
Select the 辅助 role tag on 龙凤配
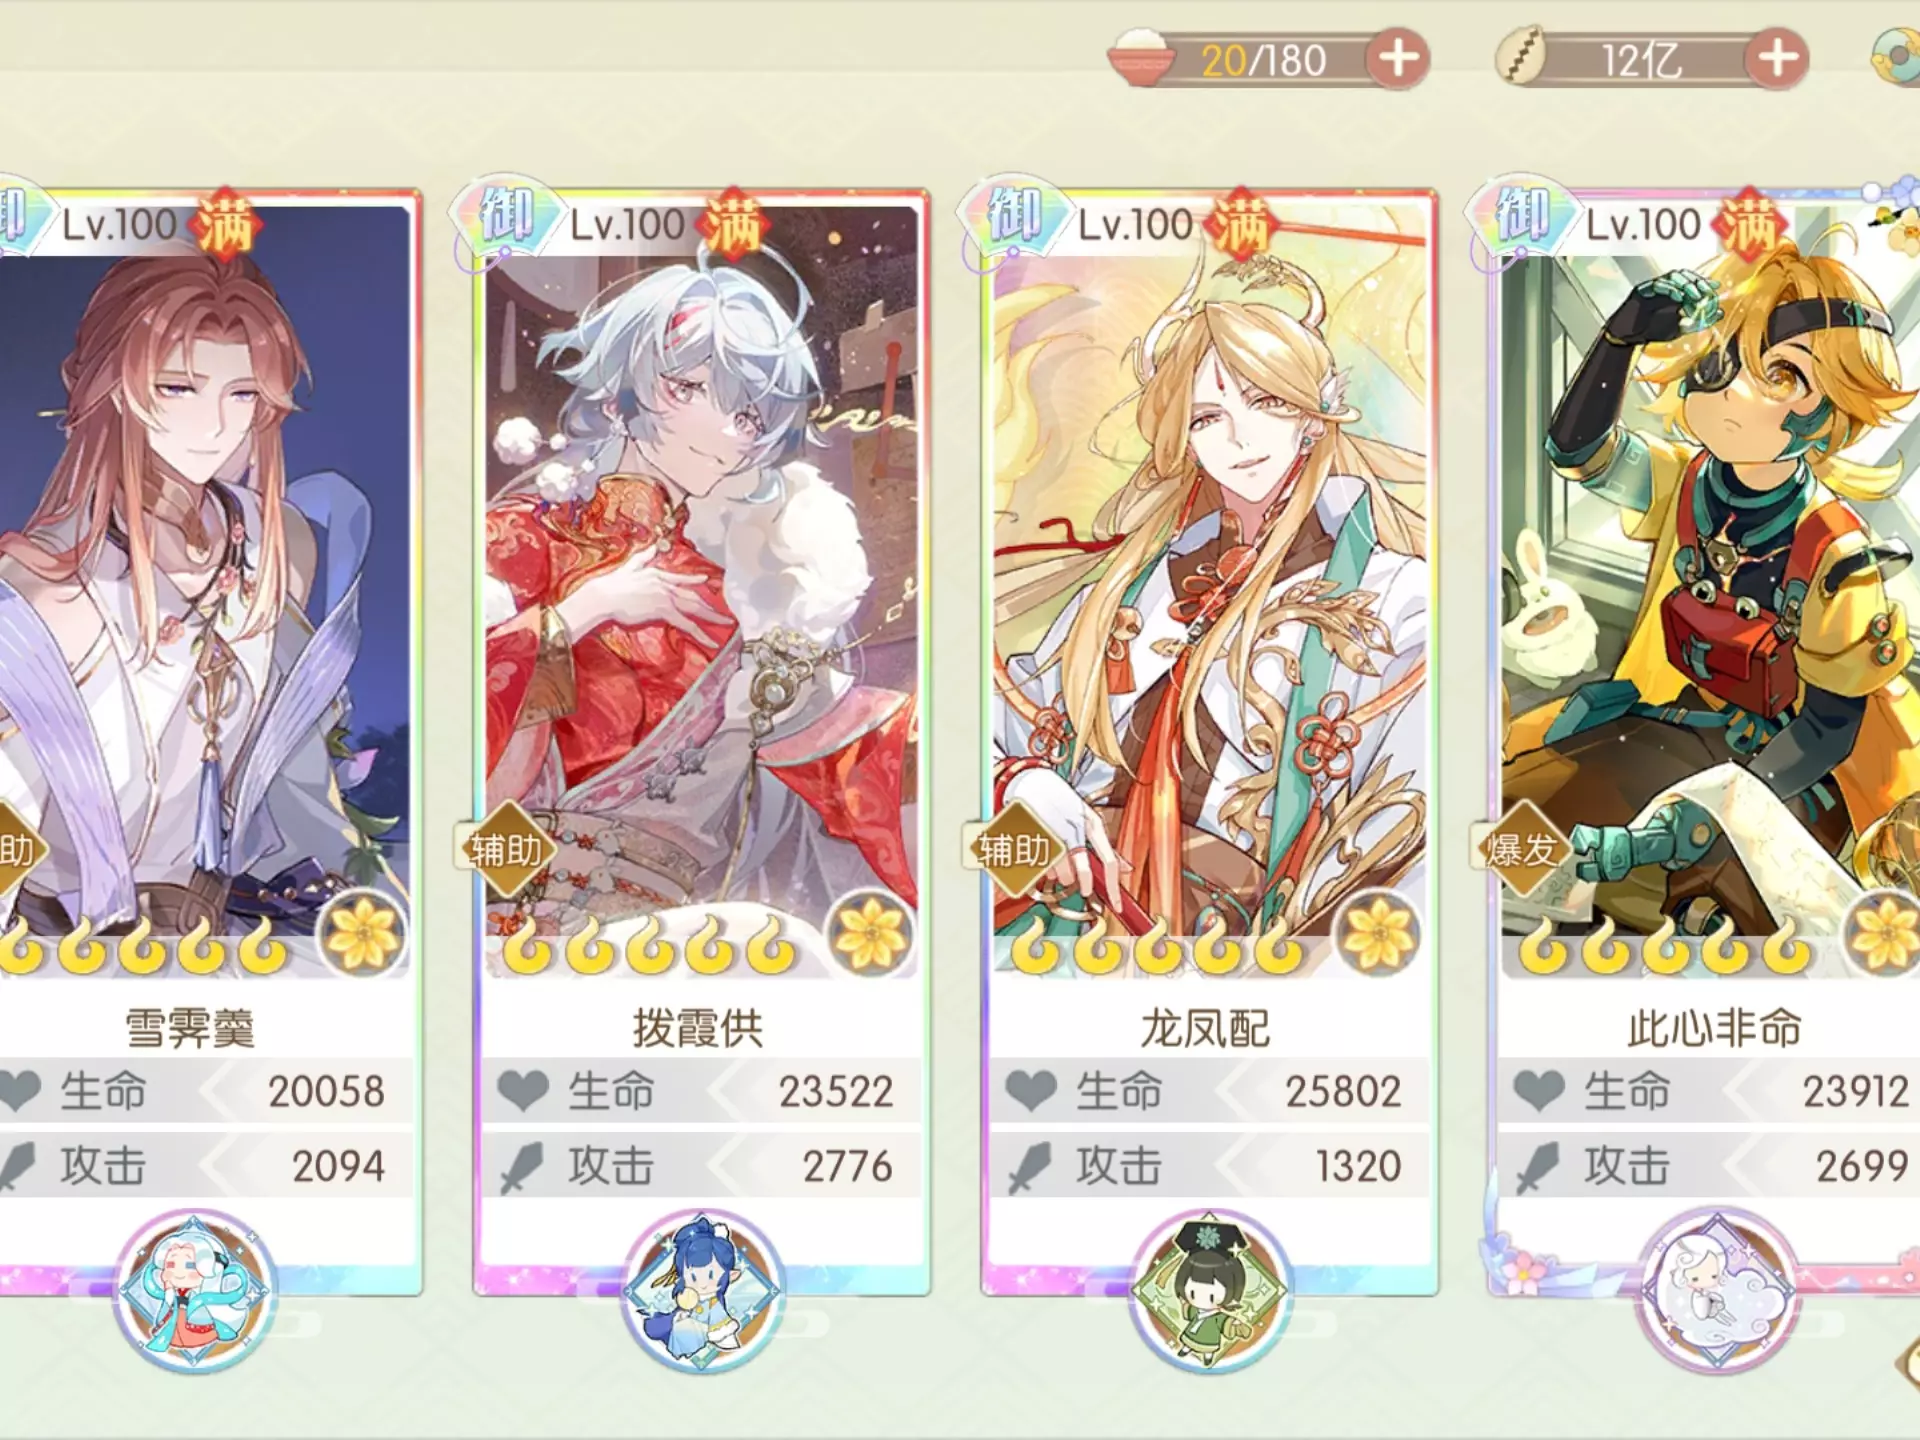[1014, 850]
